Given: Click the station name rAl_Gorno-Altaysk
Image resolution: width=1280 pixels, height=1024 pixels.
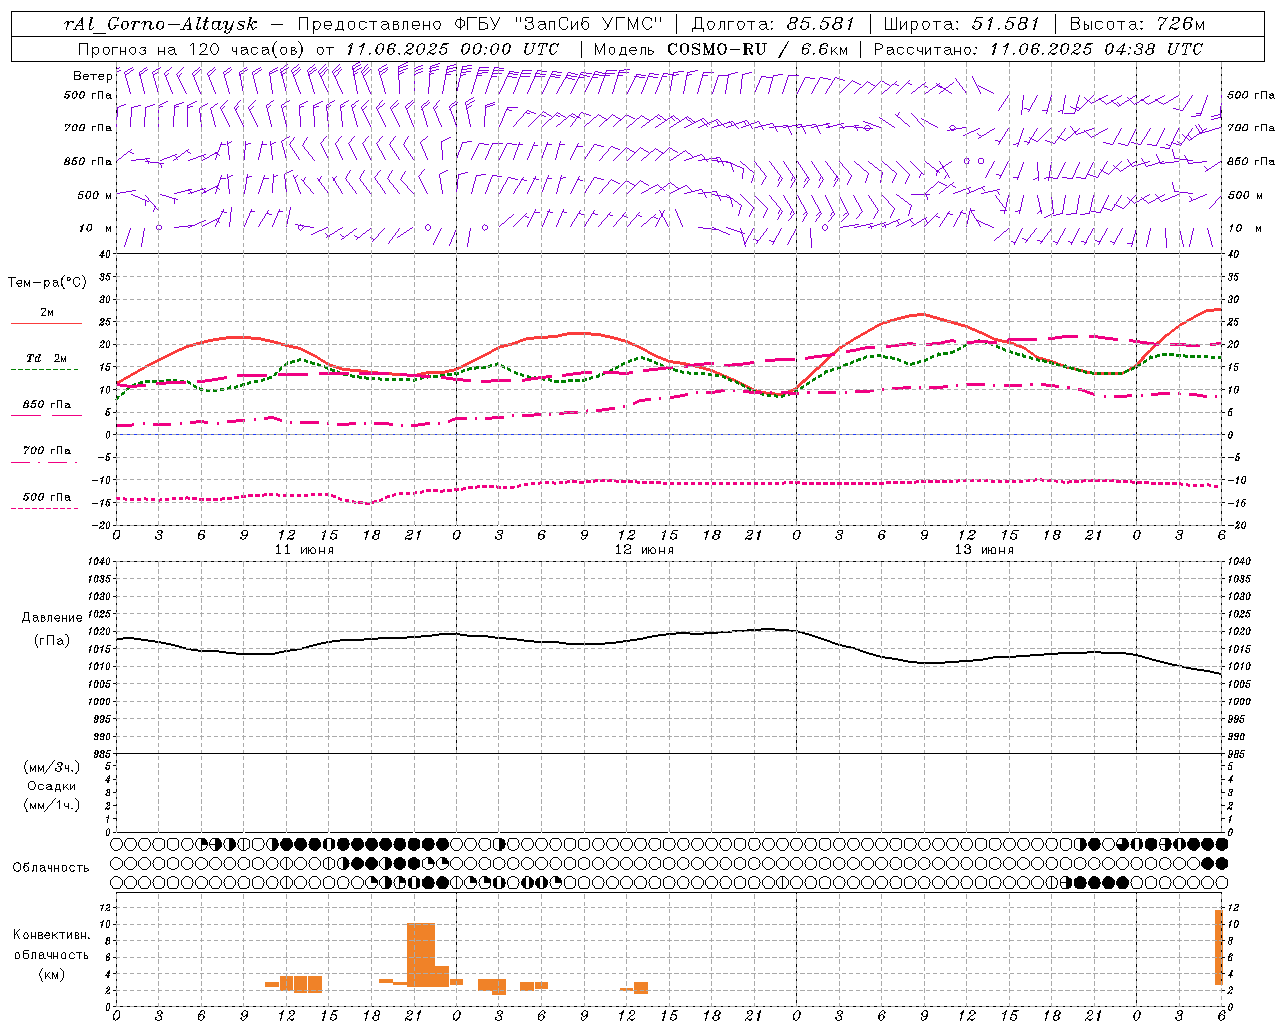Looking at the screenshot, I should [x=161, y=24].
